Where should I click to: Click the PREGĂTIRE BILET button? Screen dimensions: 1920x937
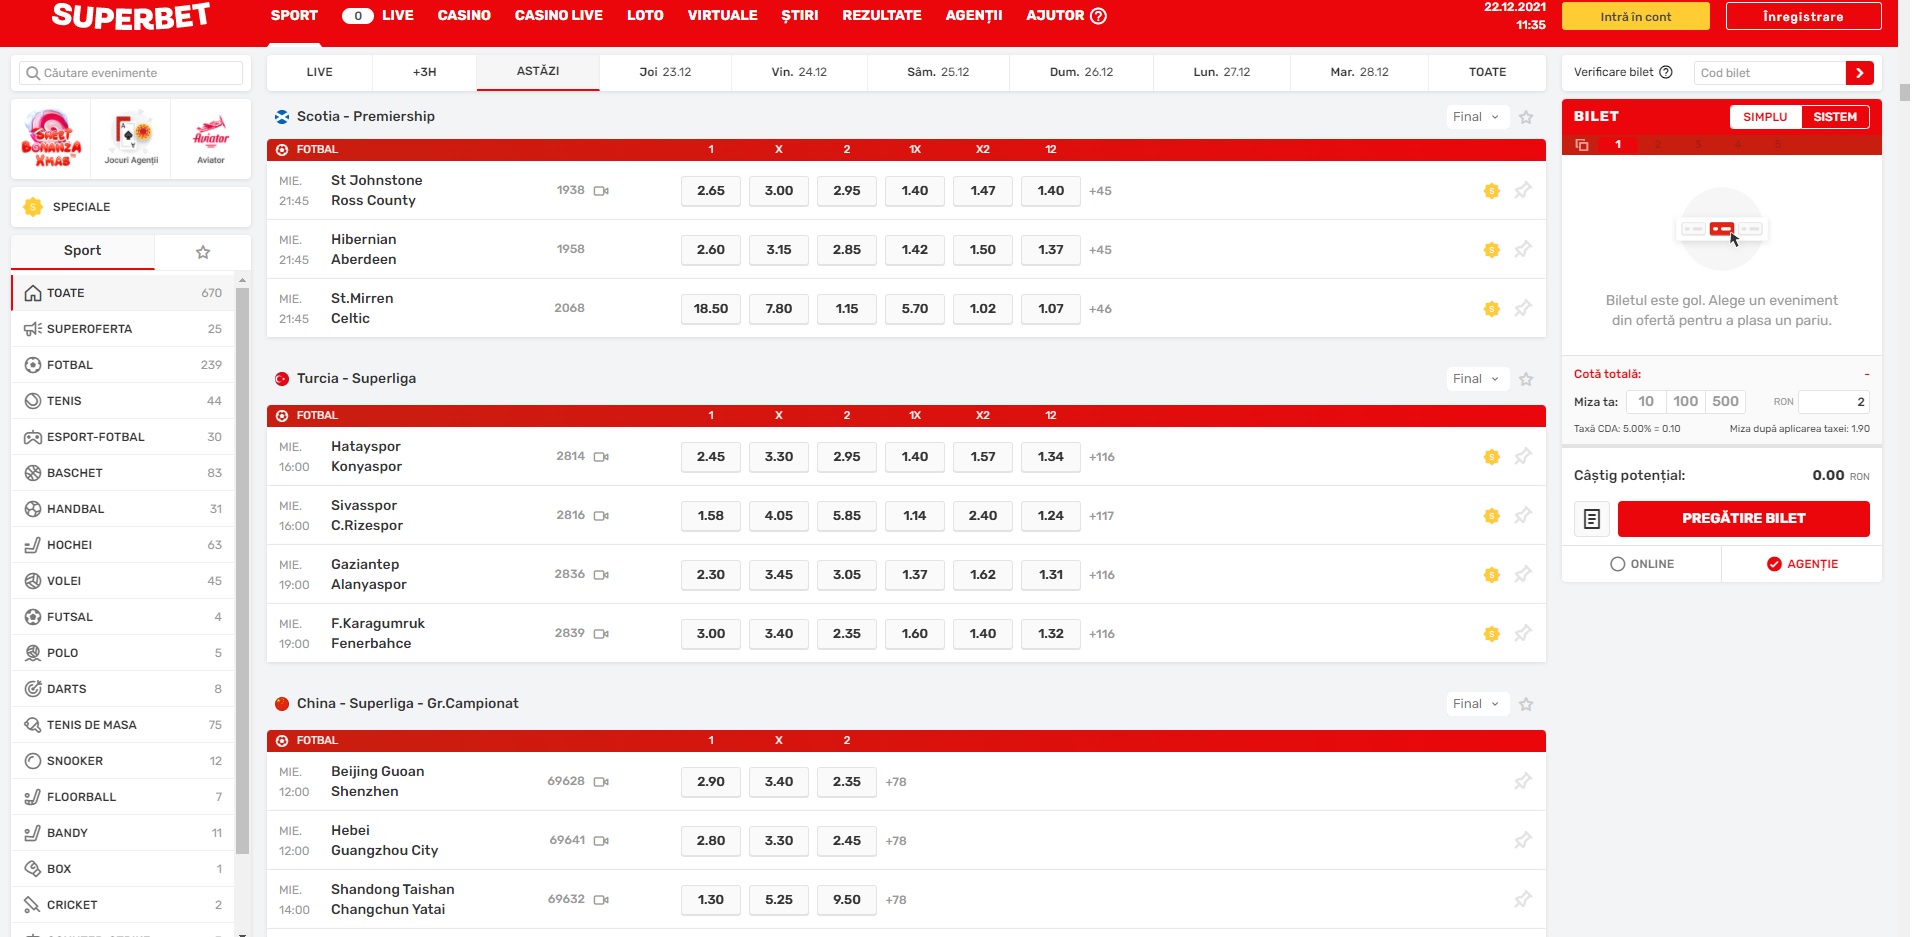click(1743, 519)
